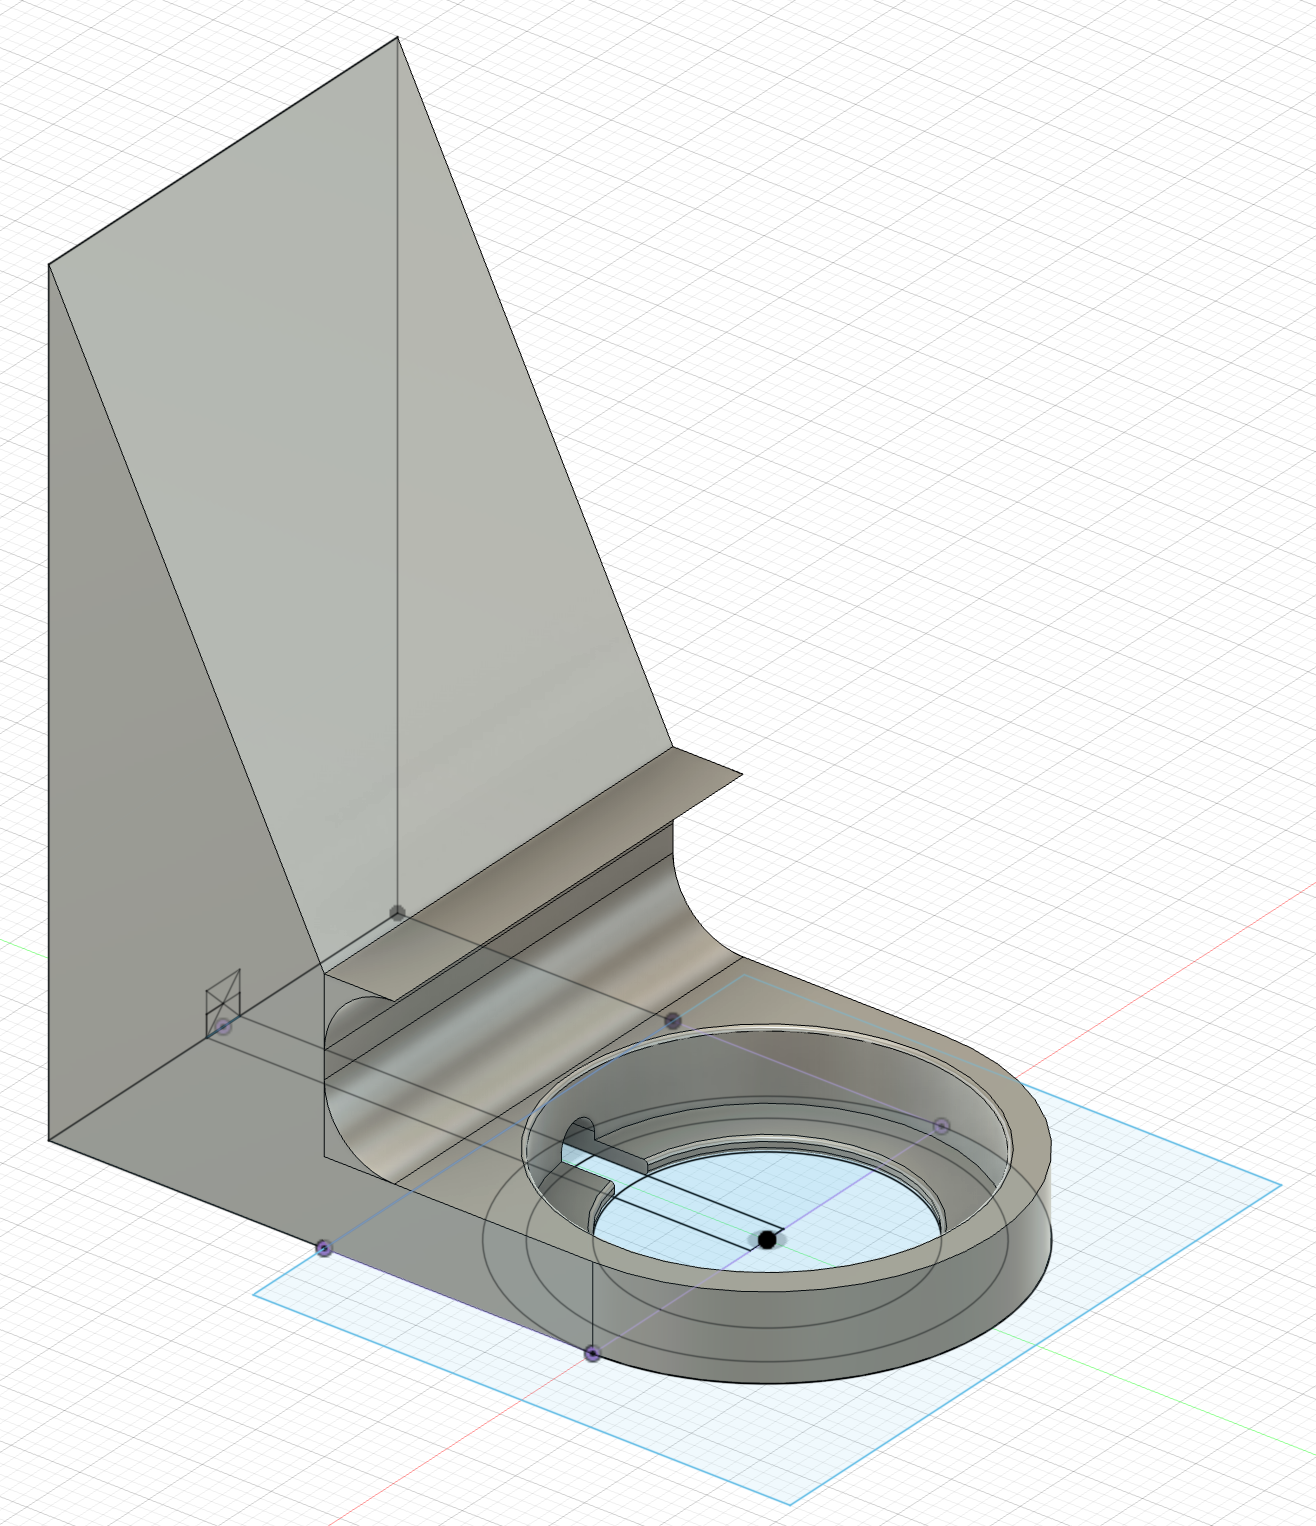This screenshot has height=1526, width=1316.
Task: Pick the sketch point at the hidden vertical line's base
Action: (x=397, y=912)
